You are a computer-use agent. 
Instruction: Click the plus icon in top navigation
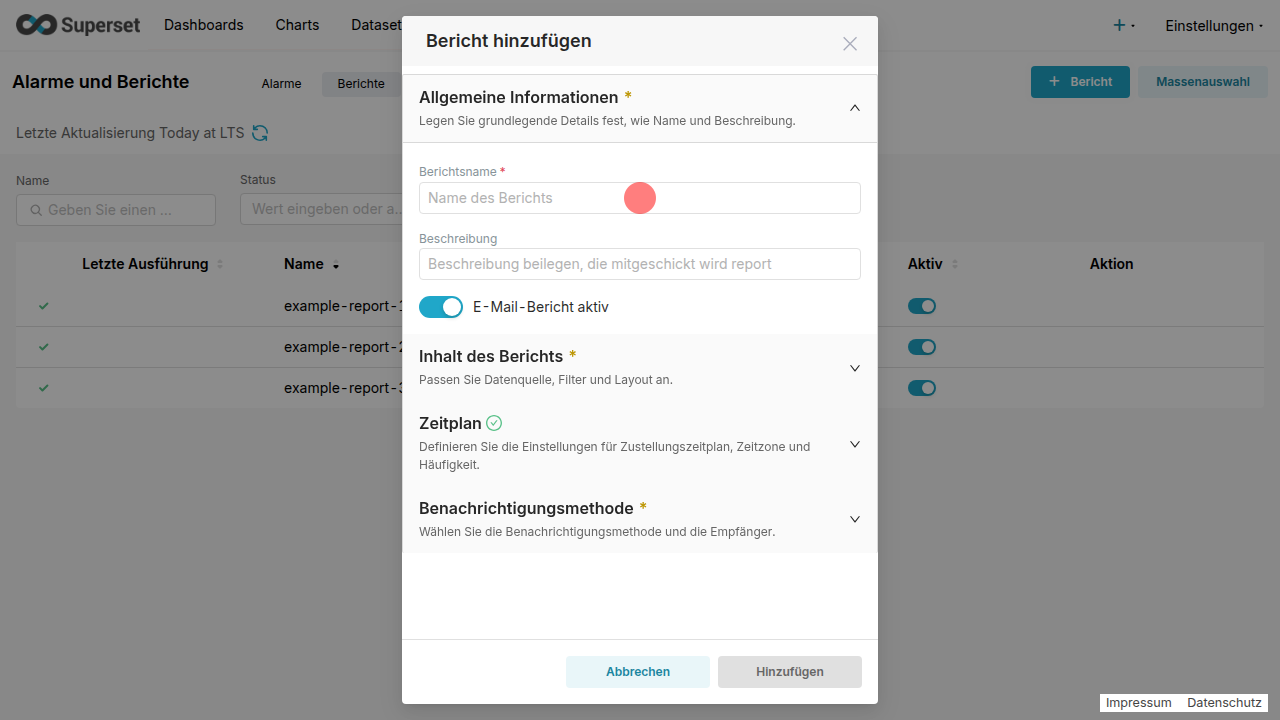[1119, 25]
